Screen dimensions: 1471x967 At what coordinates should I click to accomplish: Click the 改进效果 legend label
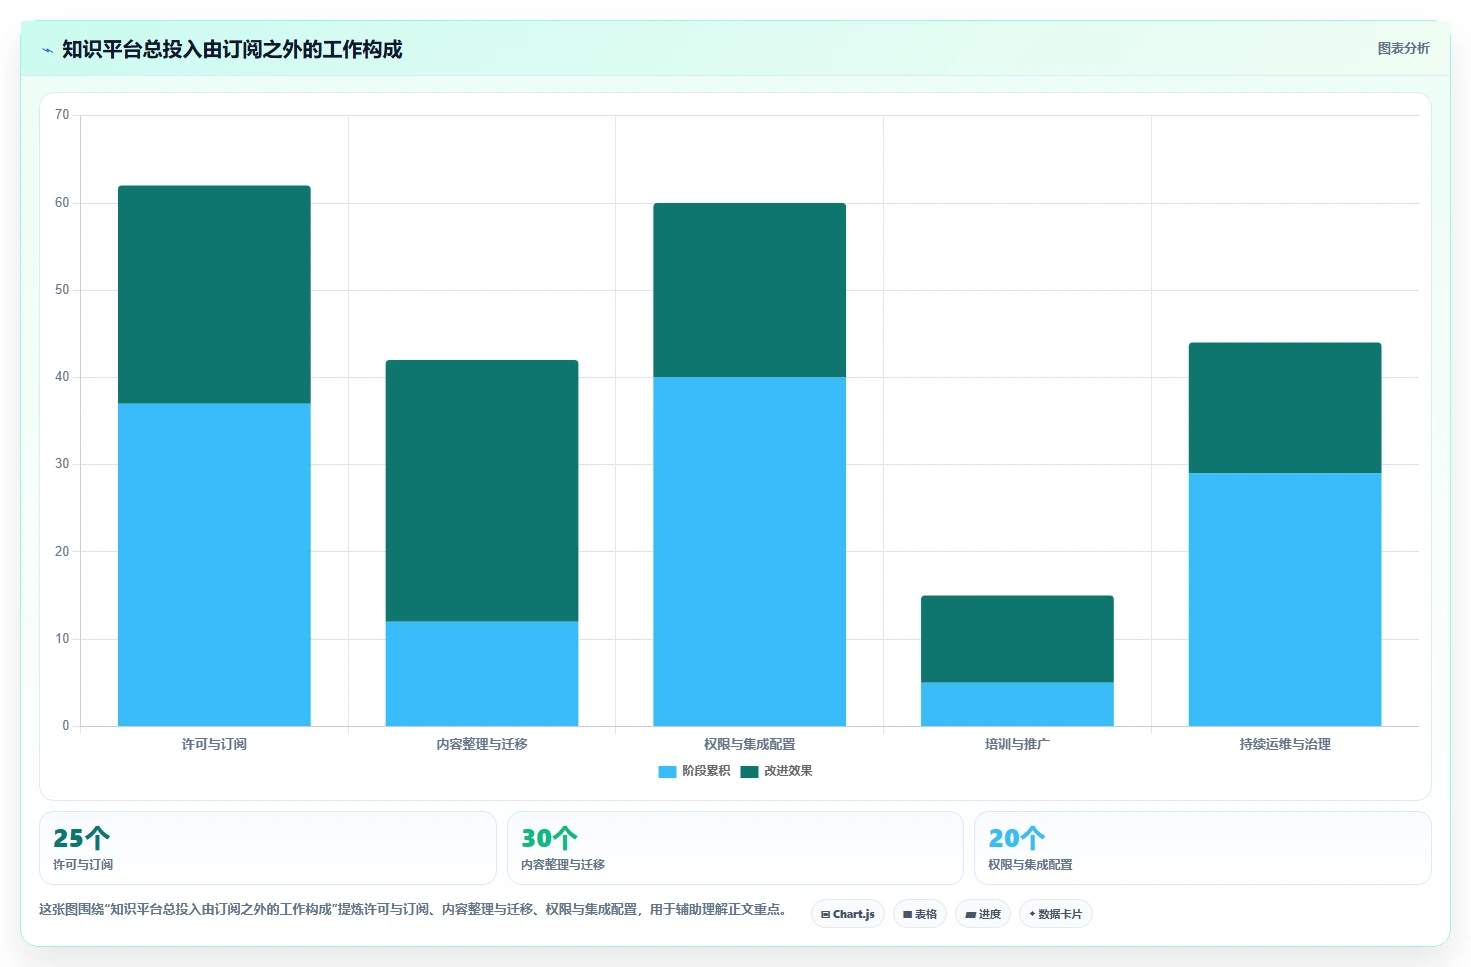[x=788, y=771]
